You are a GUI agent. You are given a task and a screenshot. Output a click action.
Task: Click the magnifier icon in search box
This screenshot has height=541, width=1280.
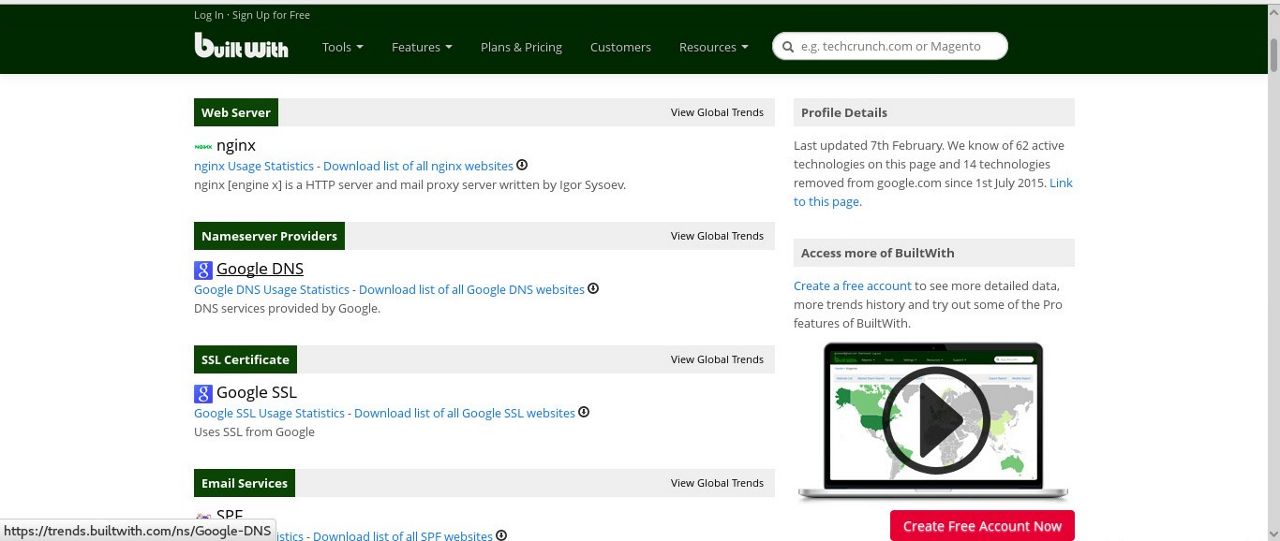(788, 47)
